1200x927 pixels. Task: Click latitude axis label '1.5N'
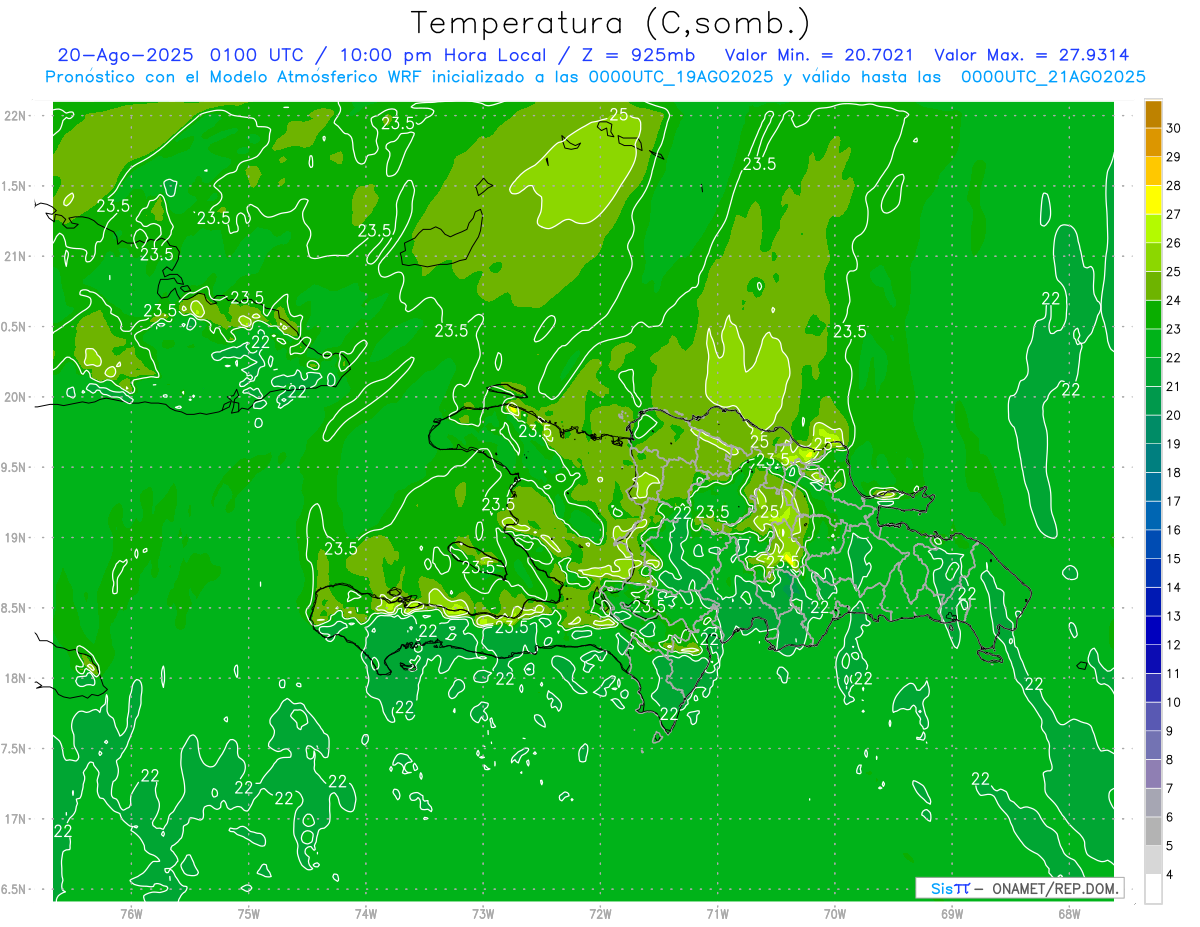[x=15, y=186]
